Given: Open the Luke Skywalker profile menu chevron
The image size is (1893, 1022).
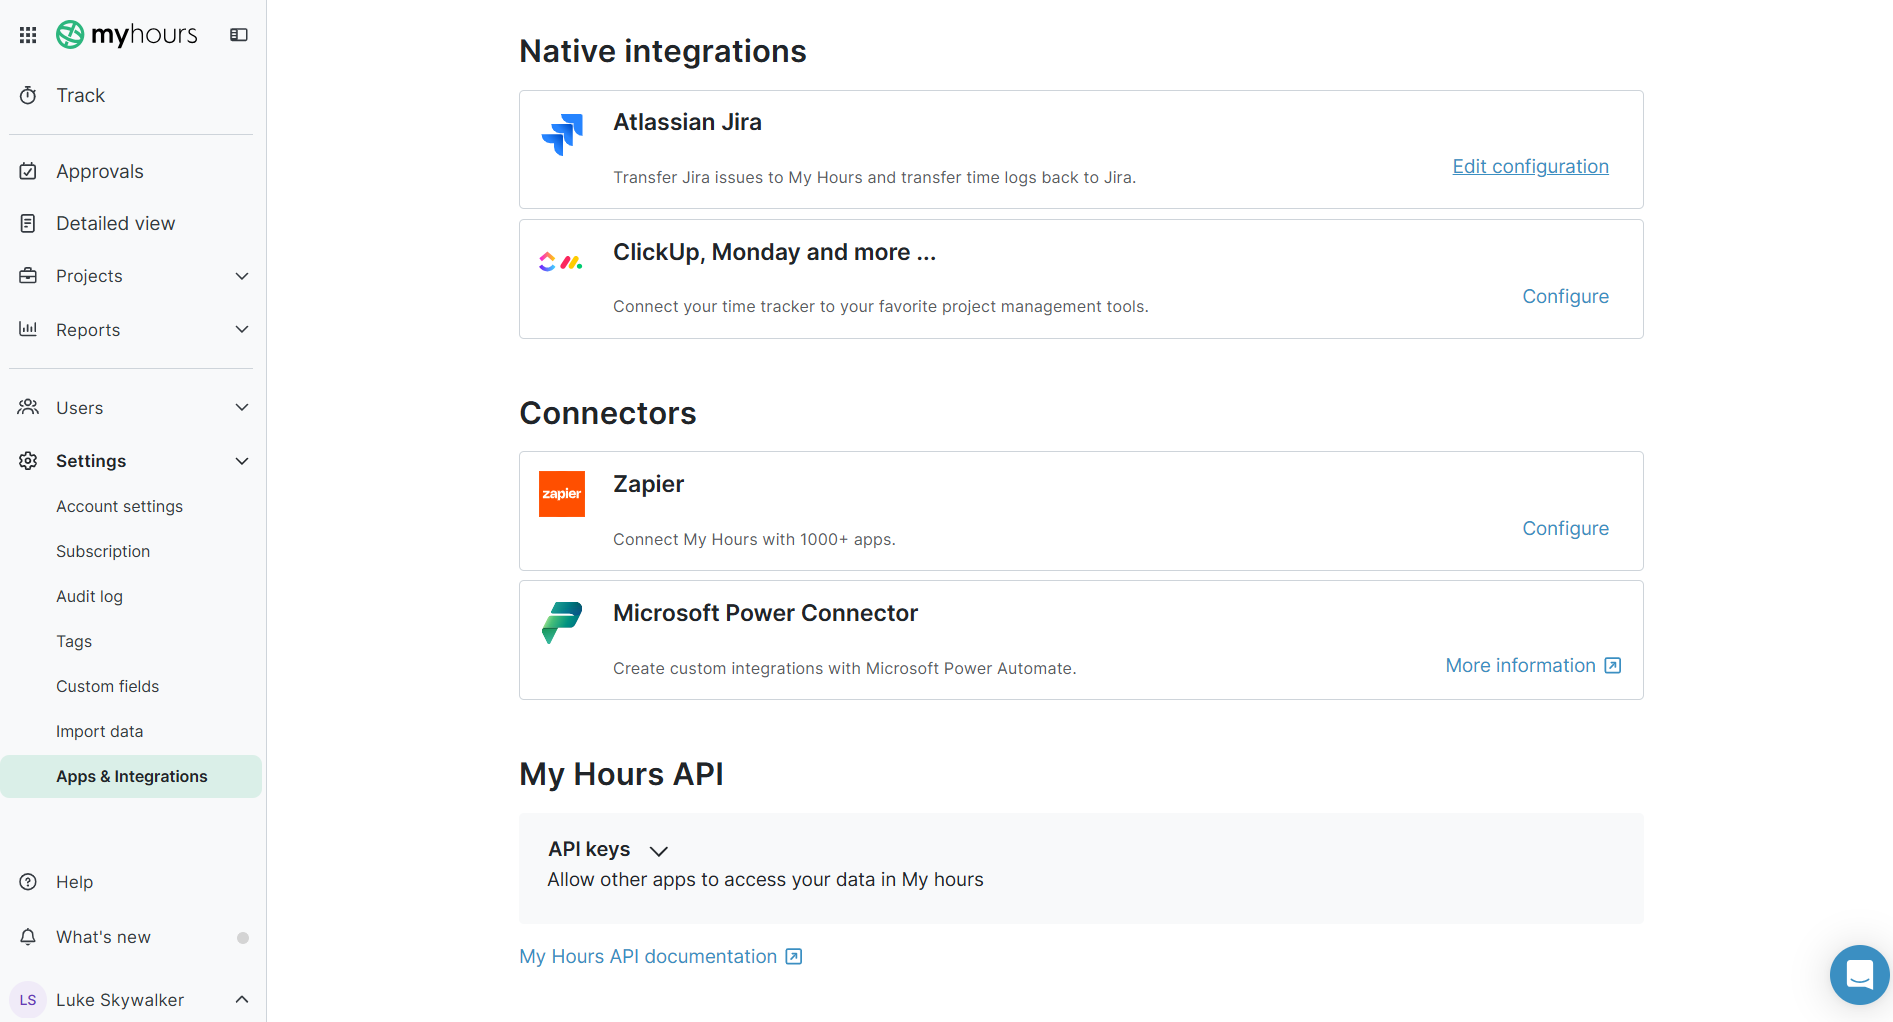Looking at the screenshot, I should click(x=242, y=1000).
